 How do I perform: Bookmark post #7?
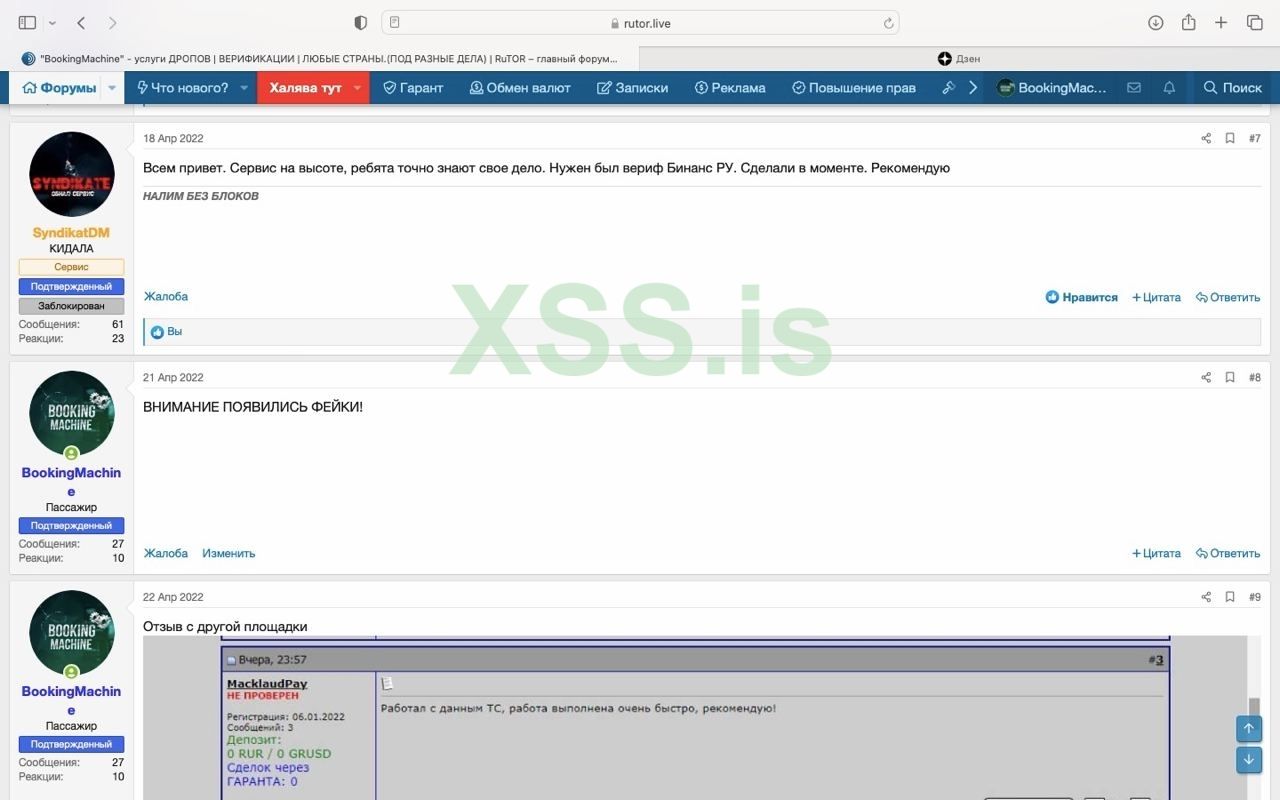(1230, 139)
